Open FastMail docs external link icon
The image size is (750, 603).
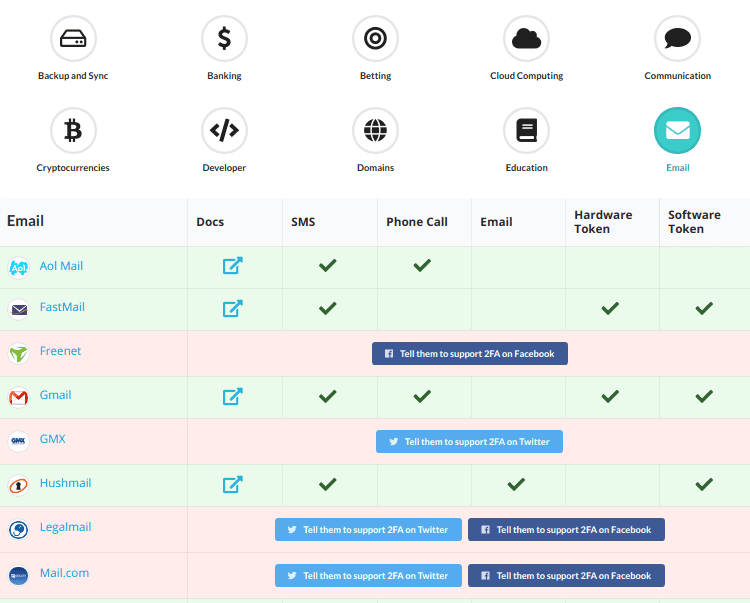[233, 308]
